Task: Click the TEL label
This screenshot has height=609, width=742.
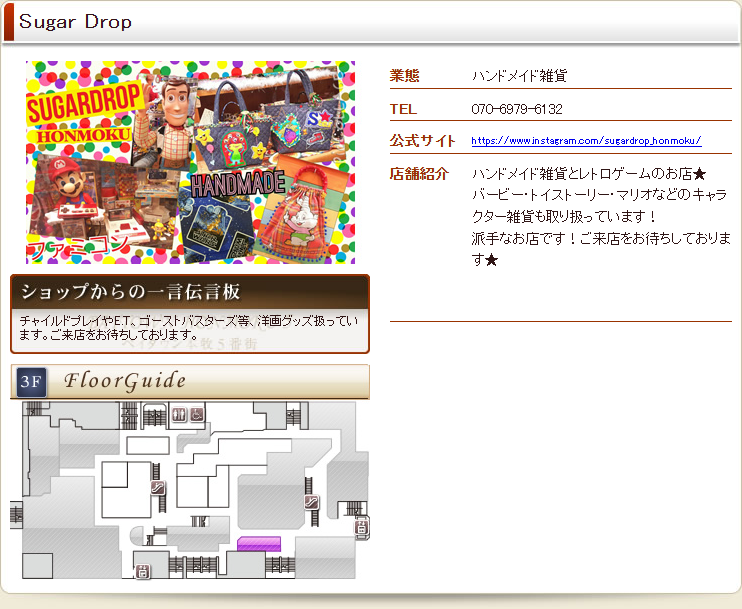Action: pos(403,109)
